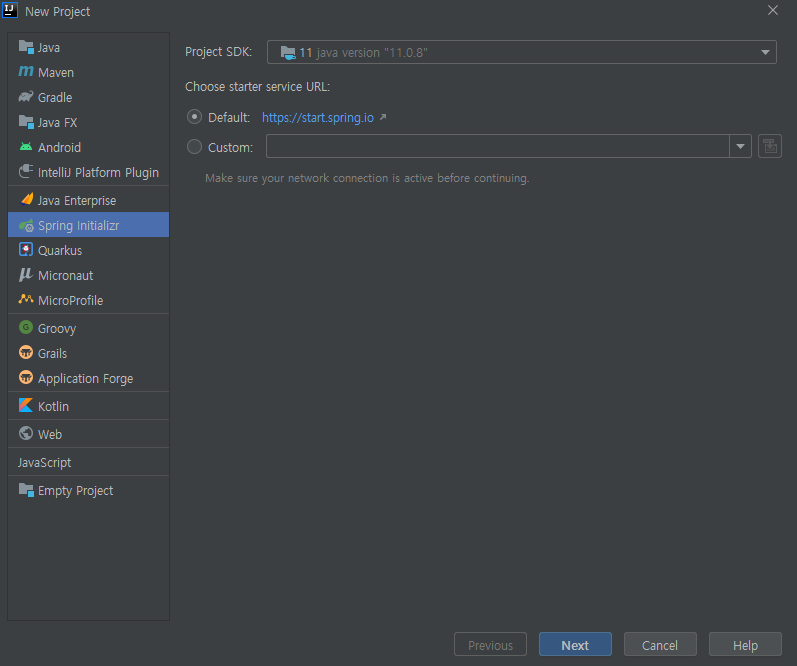The image size is (797, 666).
Task: Select the Groovy list entry
Action: pos(88,328)
